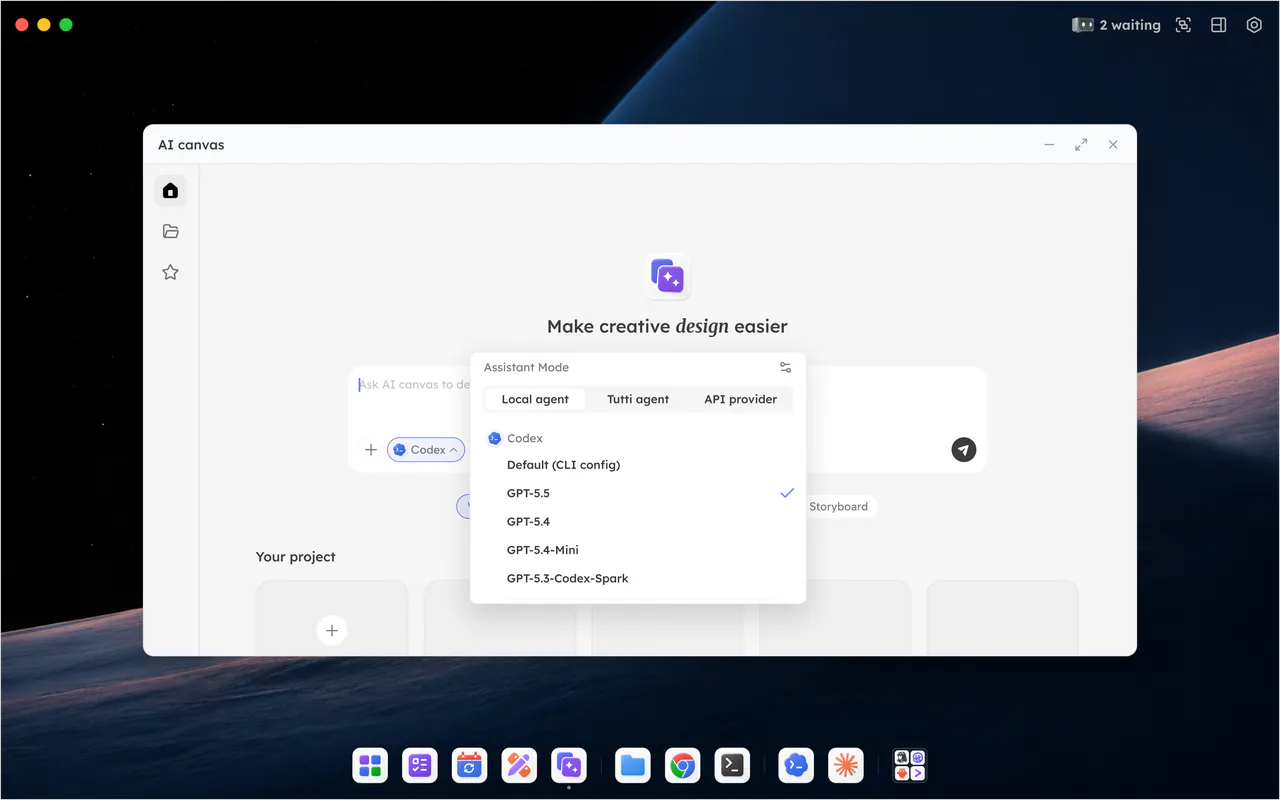This screenshot has height=800, width=1280.
Task: Click the 'Assistant Mode' label text
Action: coord(526,367)
